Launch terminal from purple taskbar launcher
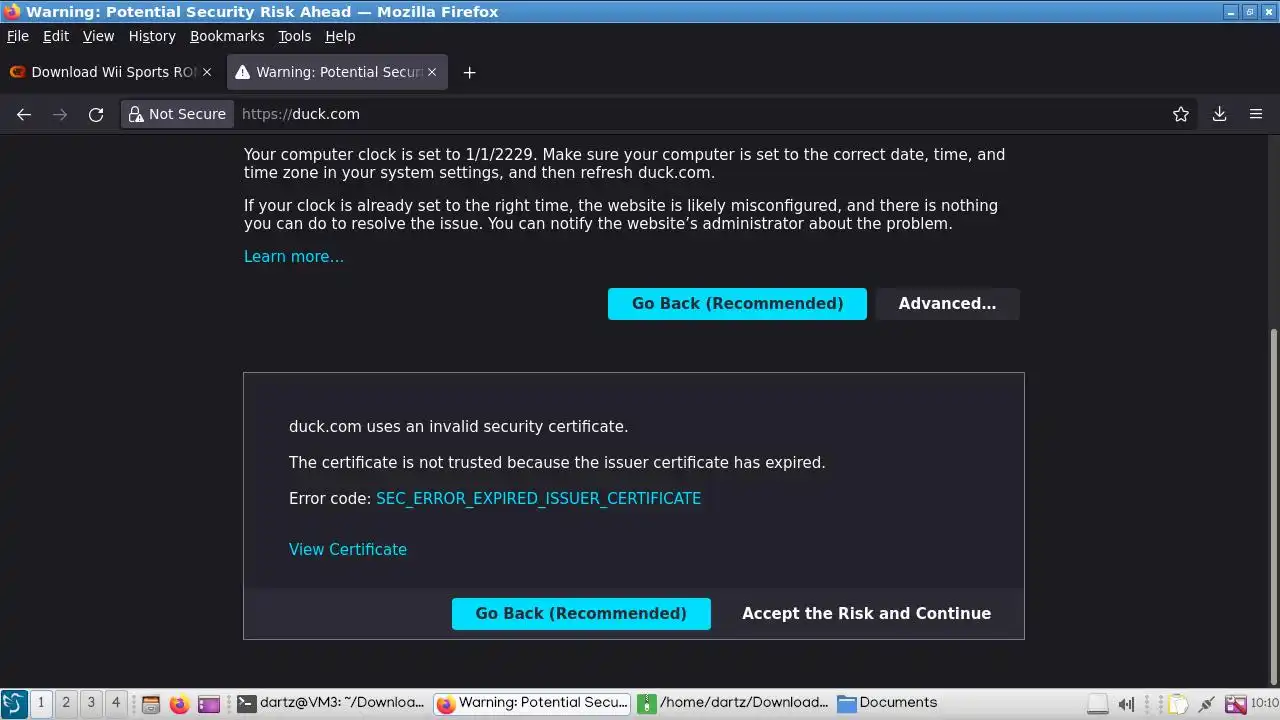Viewport: 1280px width, 720px height. 209,704
